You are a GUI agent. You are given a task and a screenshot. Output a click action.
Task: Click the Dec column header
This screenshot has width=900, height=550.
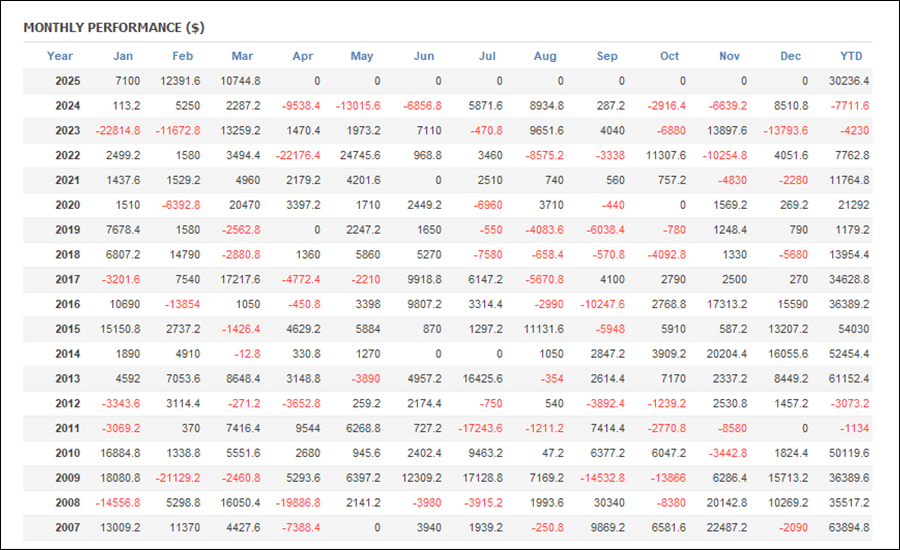point(790,56)
